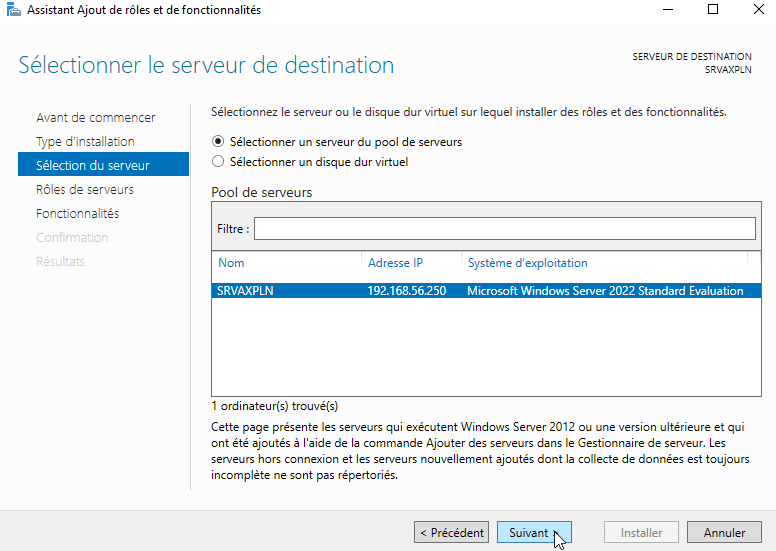Image resolution: width=776 pixels, height=551 pixels.
Task: Click the Windows Server 2022 Standard Evaluation cell
Action: [x=605, y=291]
